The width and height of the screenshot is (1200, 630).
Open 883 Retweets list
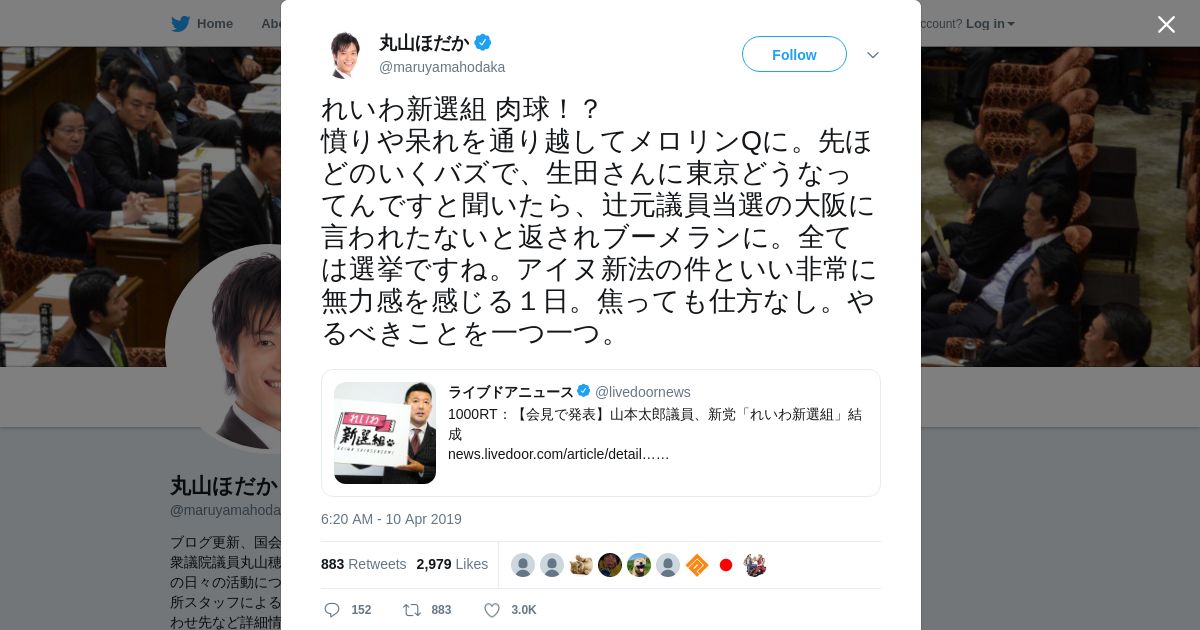[363, 564]
